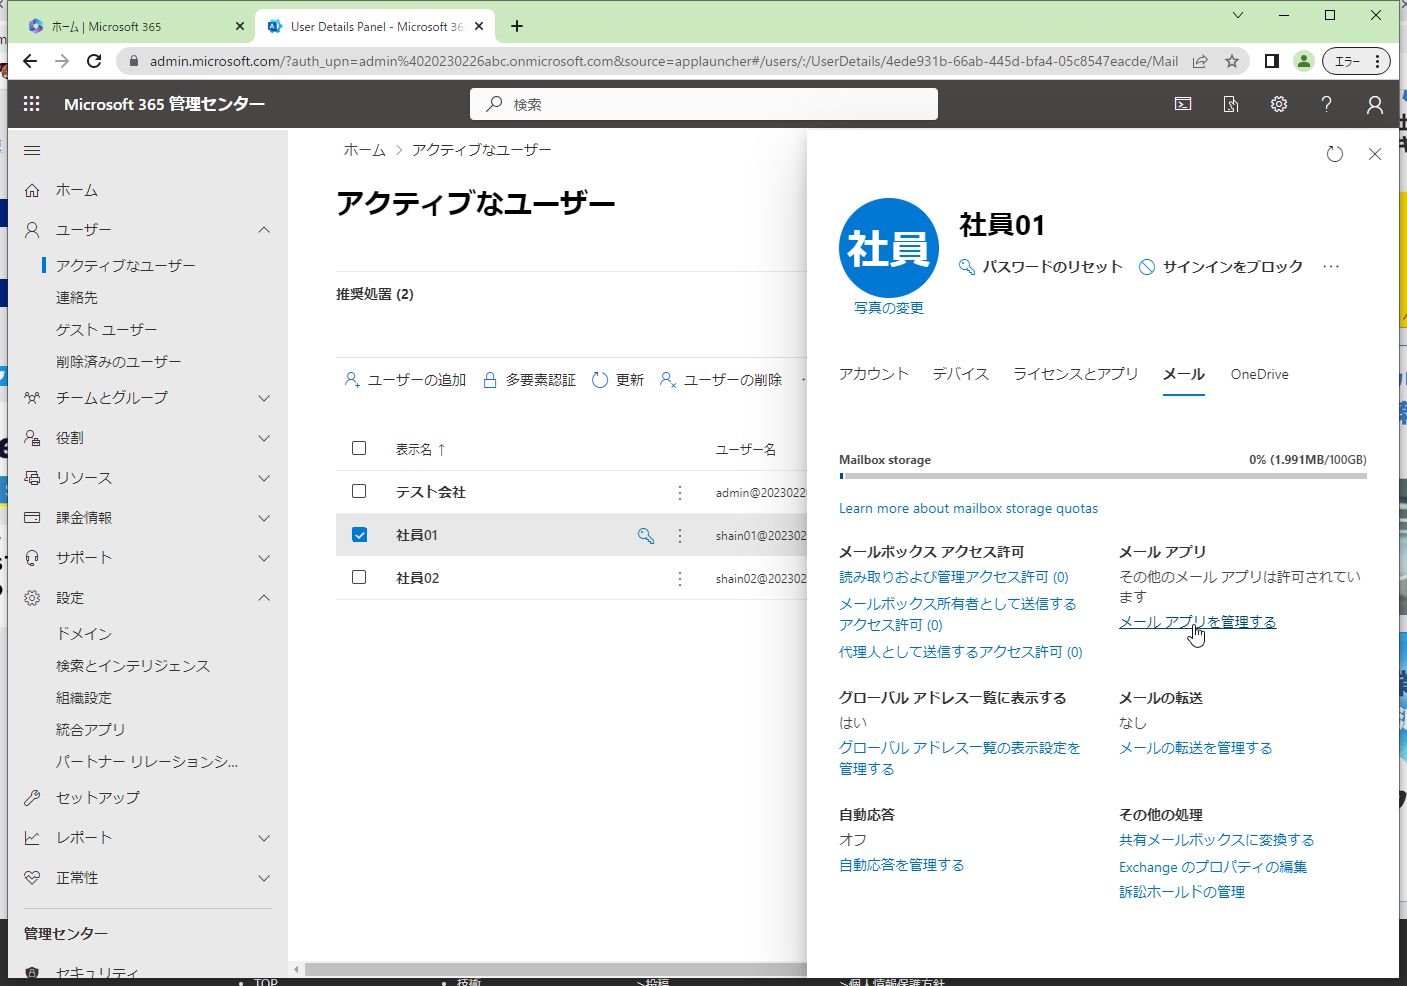Open Cloud Shell icon in header

[x=1183, y=104]
